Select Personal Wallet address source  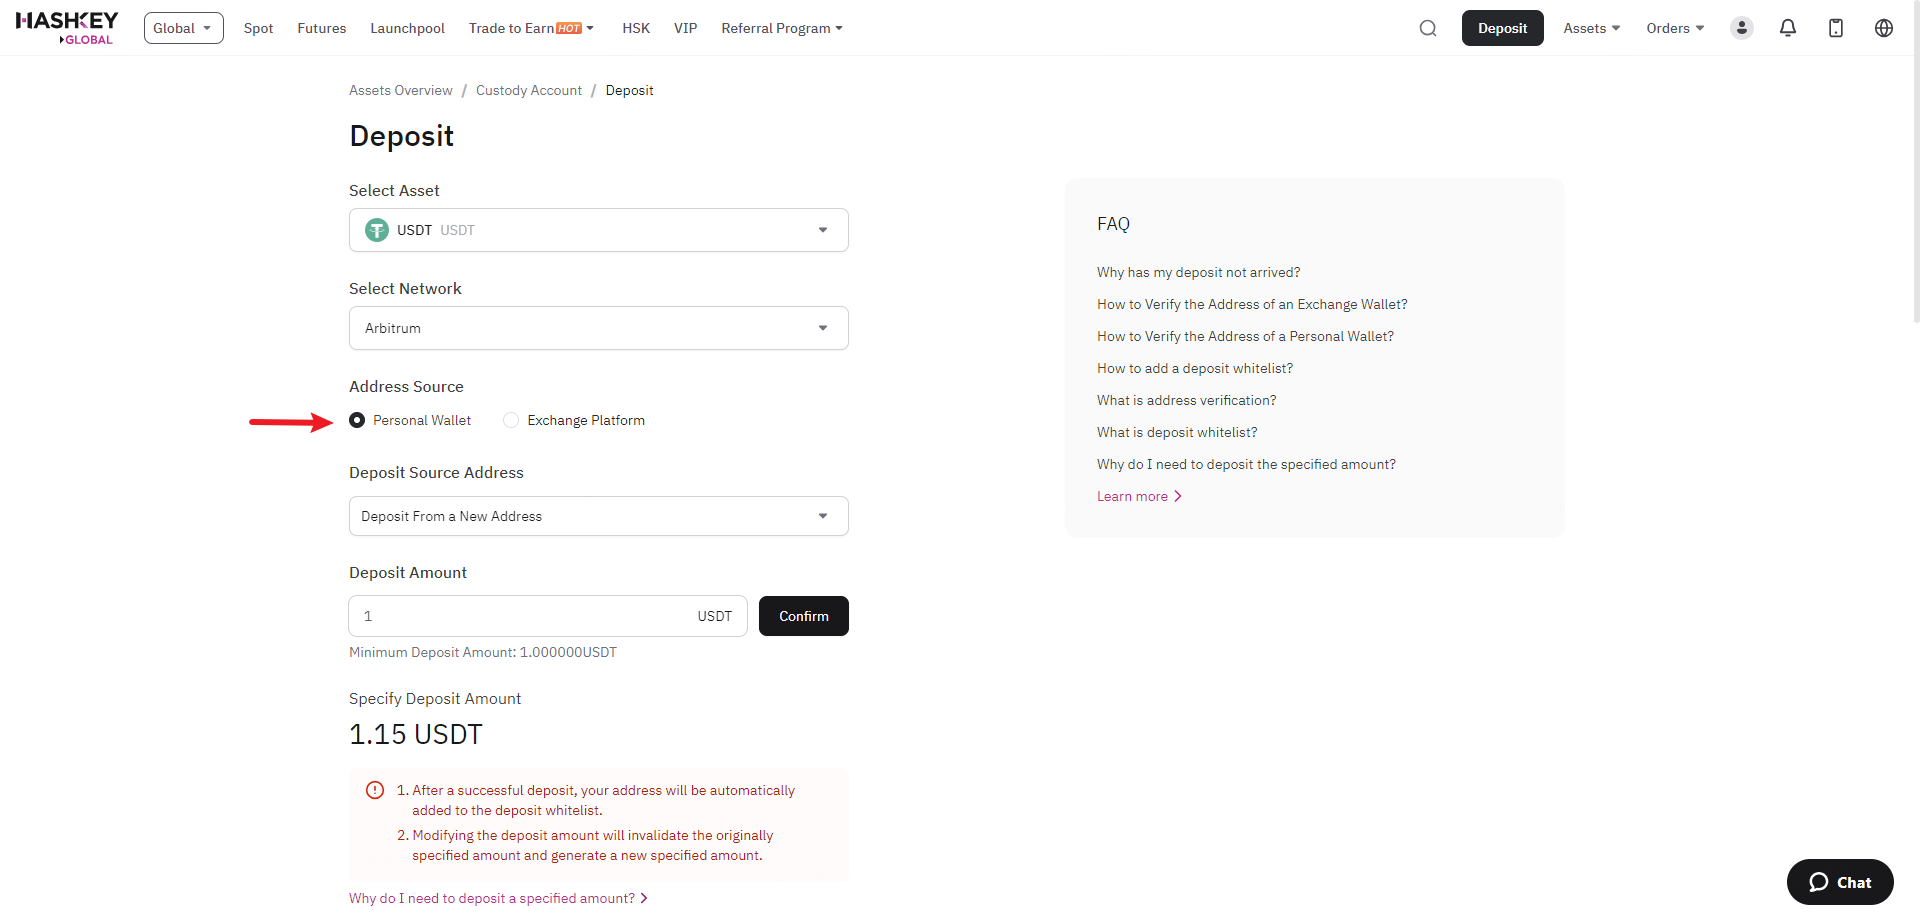pyautogui.click(x=357, y=420)
